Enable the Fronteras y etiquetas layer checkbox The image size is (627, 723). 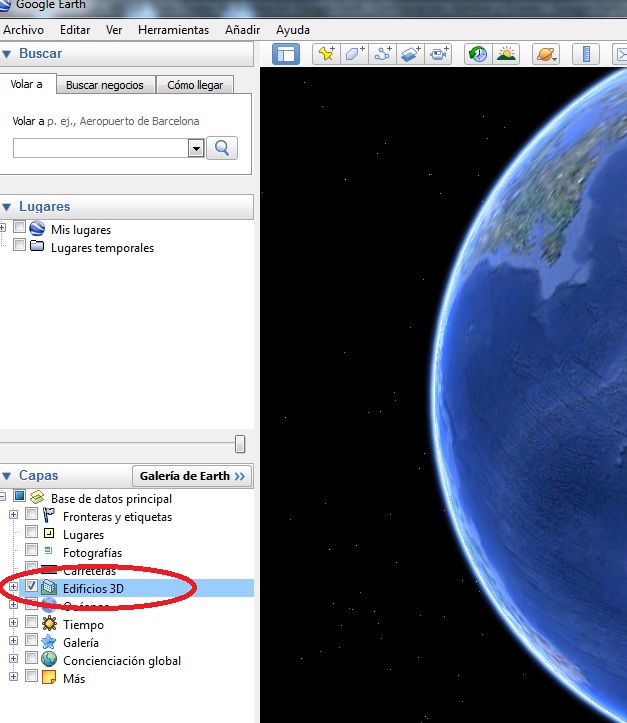[32, 516]
